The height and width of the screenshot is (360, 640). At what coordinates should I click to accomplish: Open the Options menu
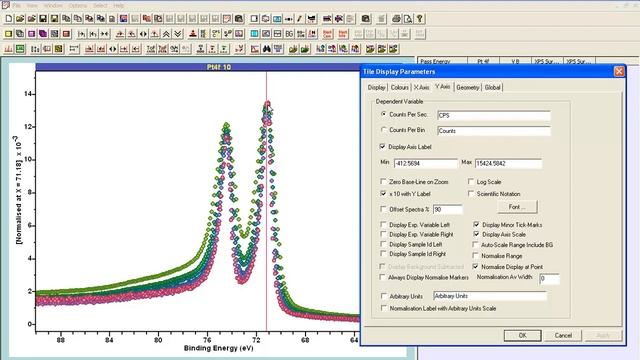coord(78,6)
